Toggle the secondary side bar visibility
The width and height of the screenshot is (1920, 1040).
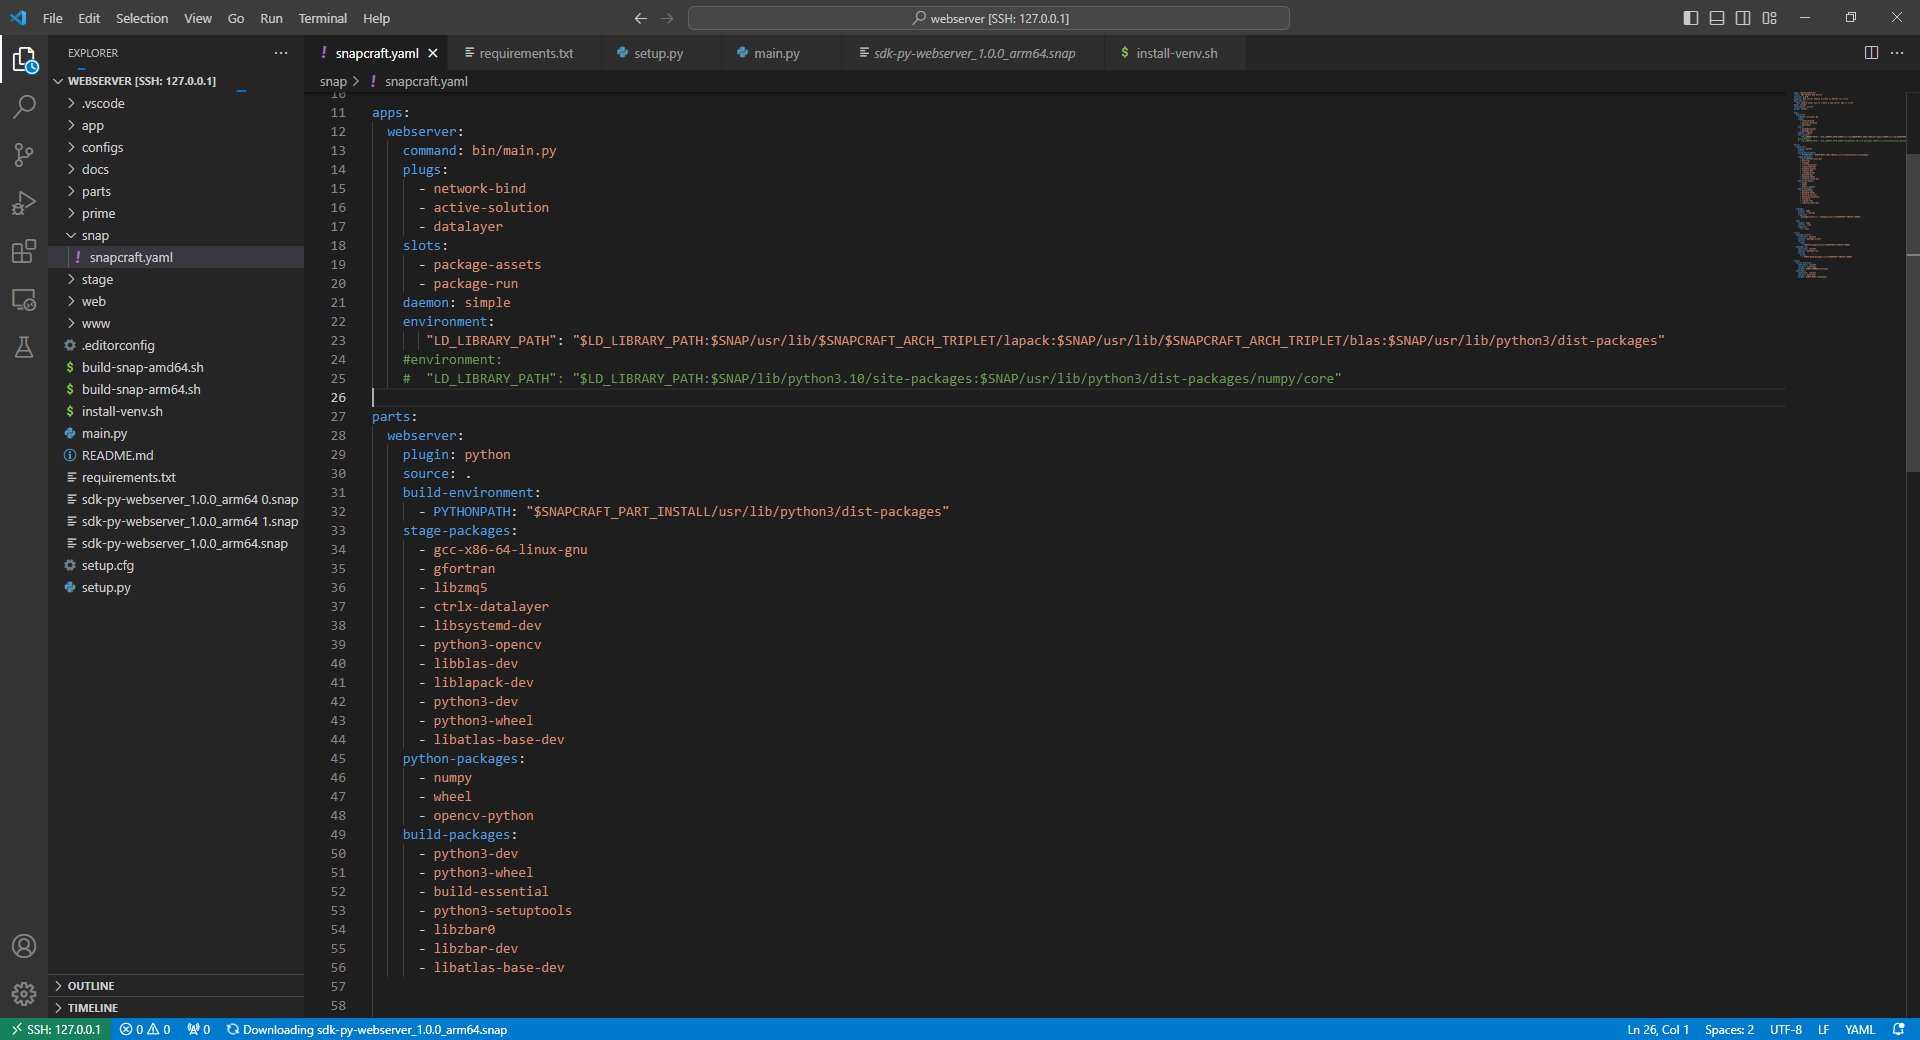pos(1743,18)
